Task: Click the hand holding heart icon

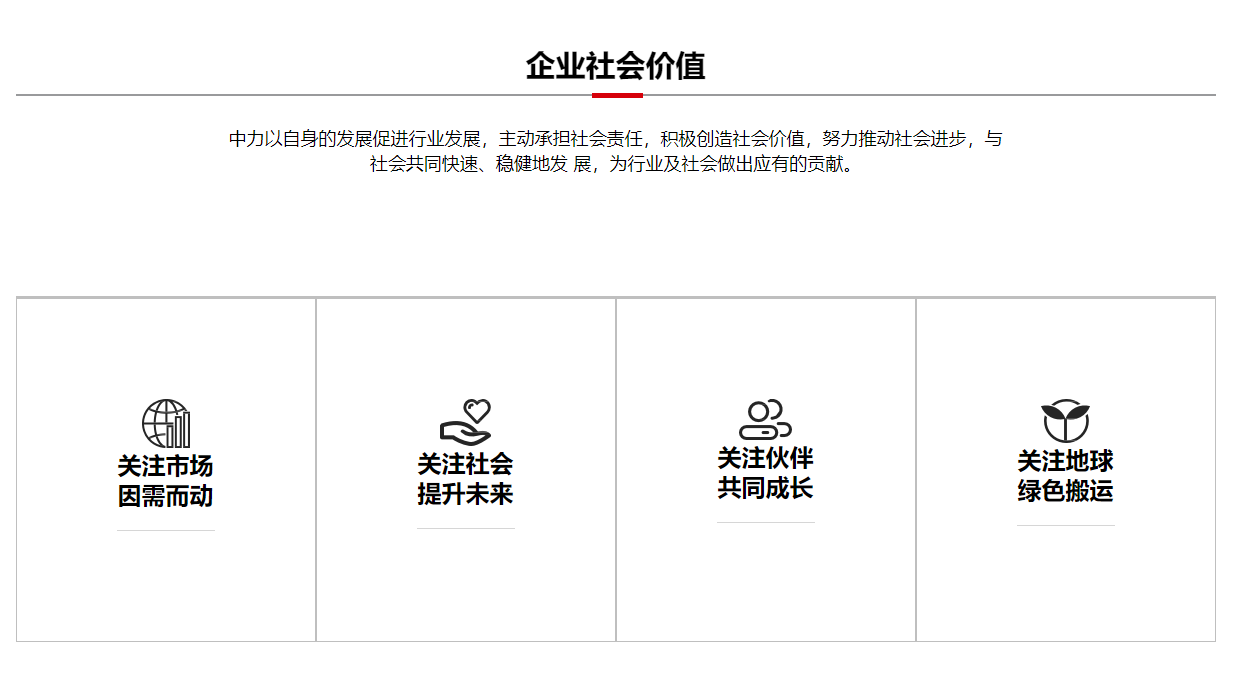Action: pos(466,422)
